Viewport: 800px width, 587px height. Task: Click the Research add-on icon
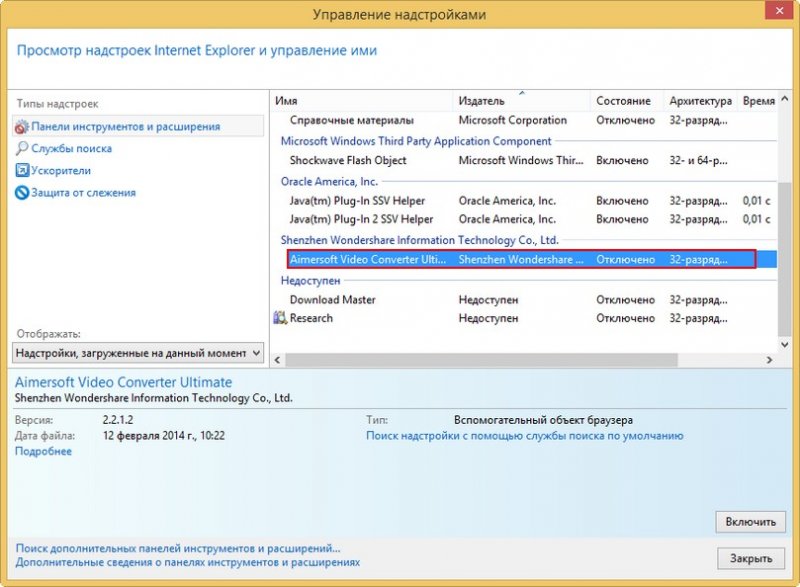coord(280,318)
